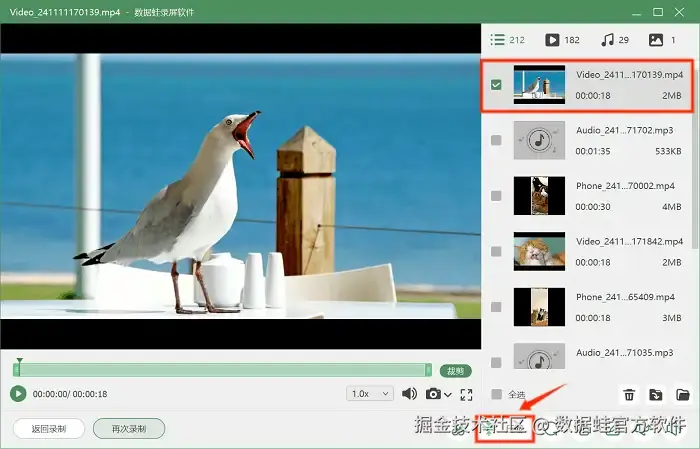Close the recorder window
The height and width of the screenshot is (449, 700).
point(679,12)
